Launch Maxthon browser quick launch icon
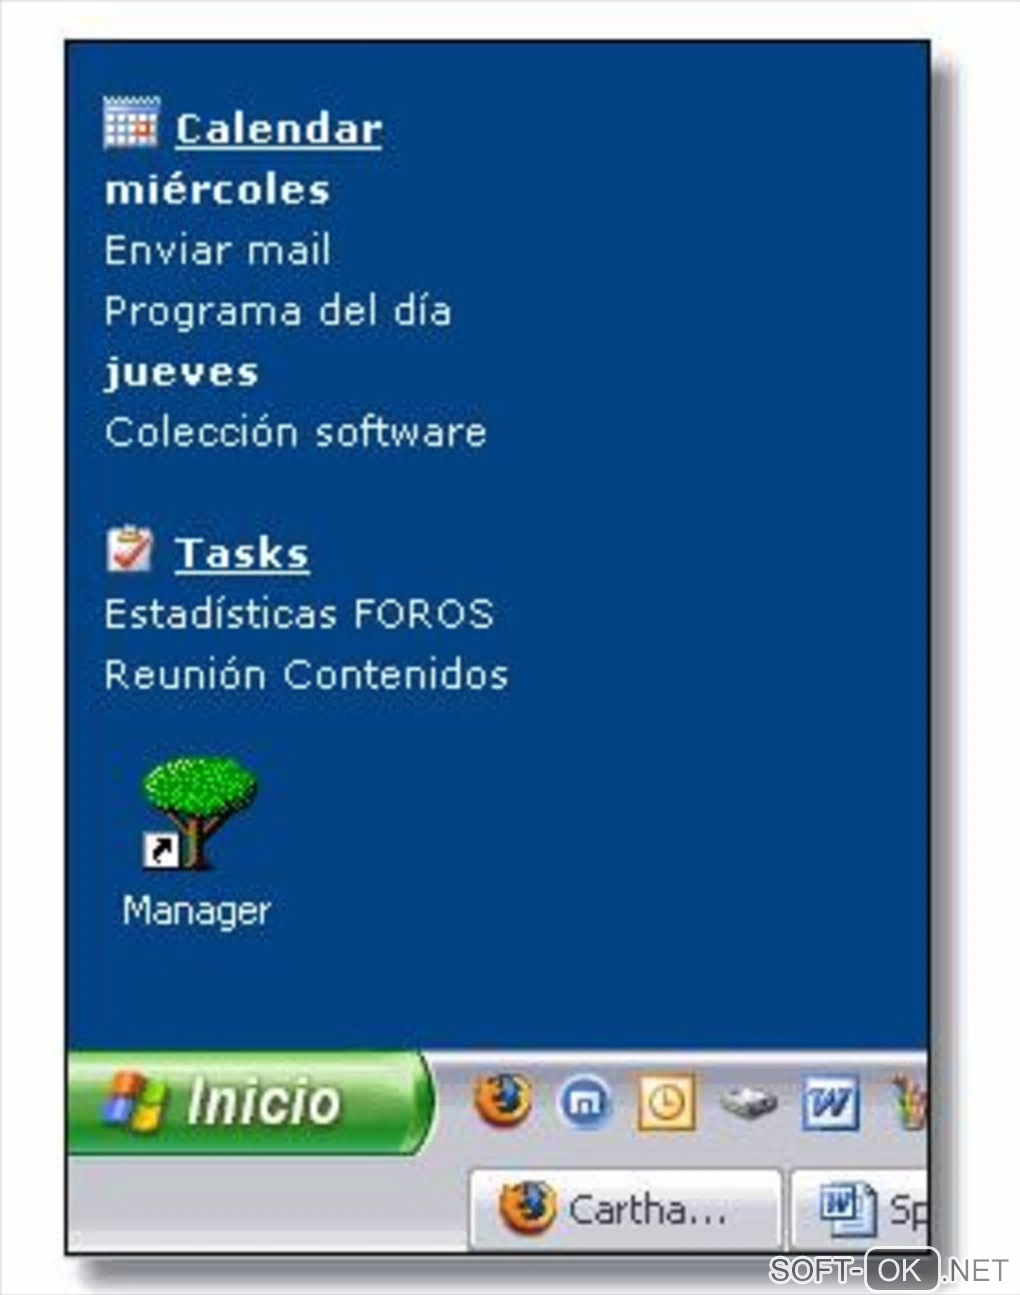This screenshot has width=1020, height=1295. 584,1104
